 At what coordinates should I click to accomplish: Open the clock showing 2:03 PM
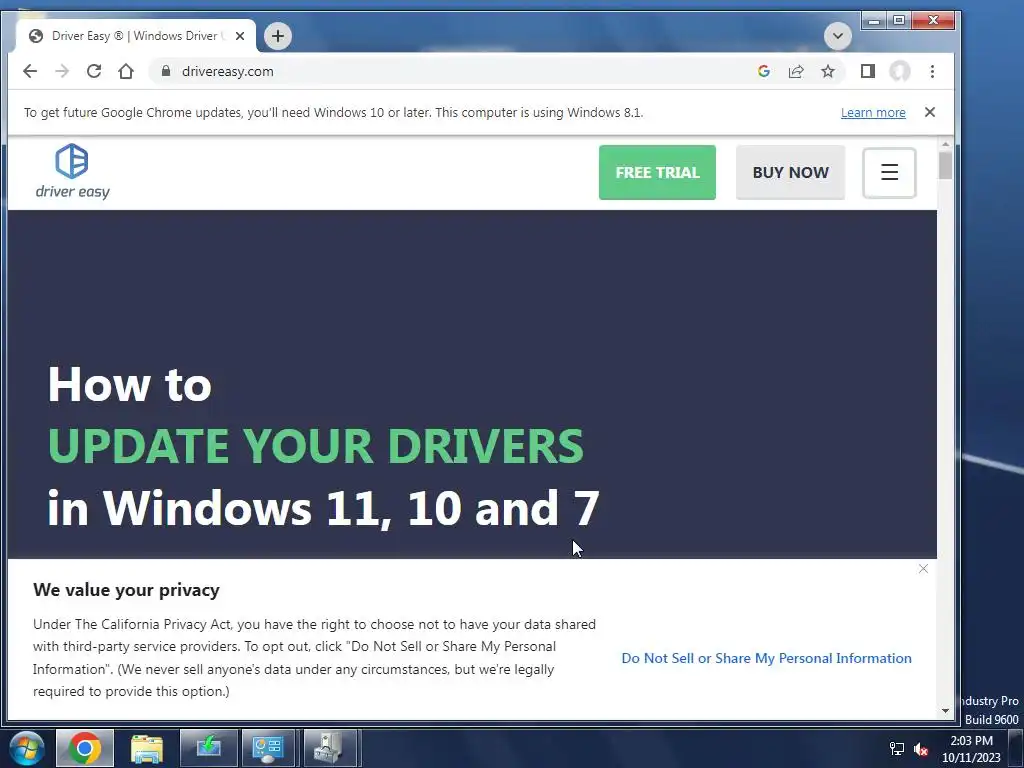pos(971,749)
